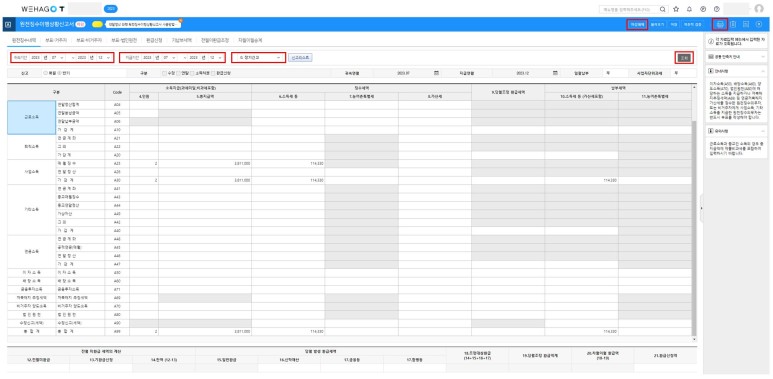Switch to the 부표-법인원천 tab
The width and height of the screenshot is (773, 379).
(x=123, y=39)
